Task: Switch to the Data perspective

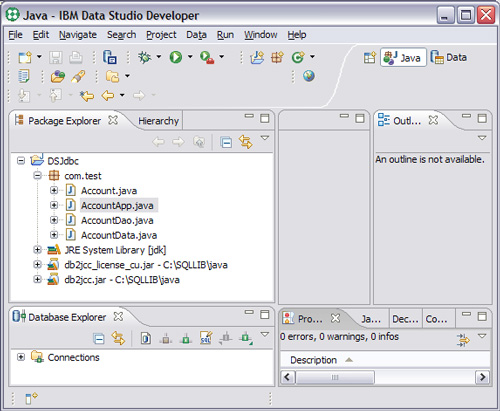Action: tap(449, 57)
